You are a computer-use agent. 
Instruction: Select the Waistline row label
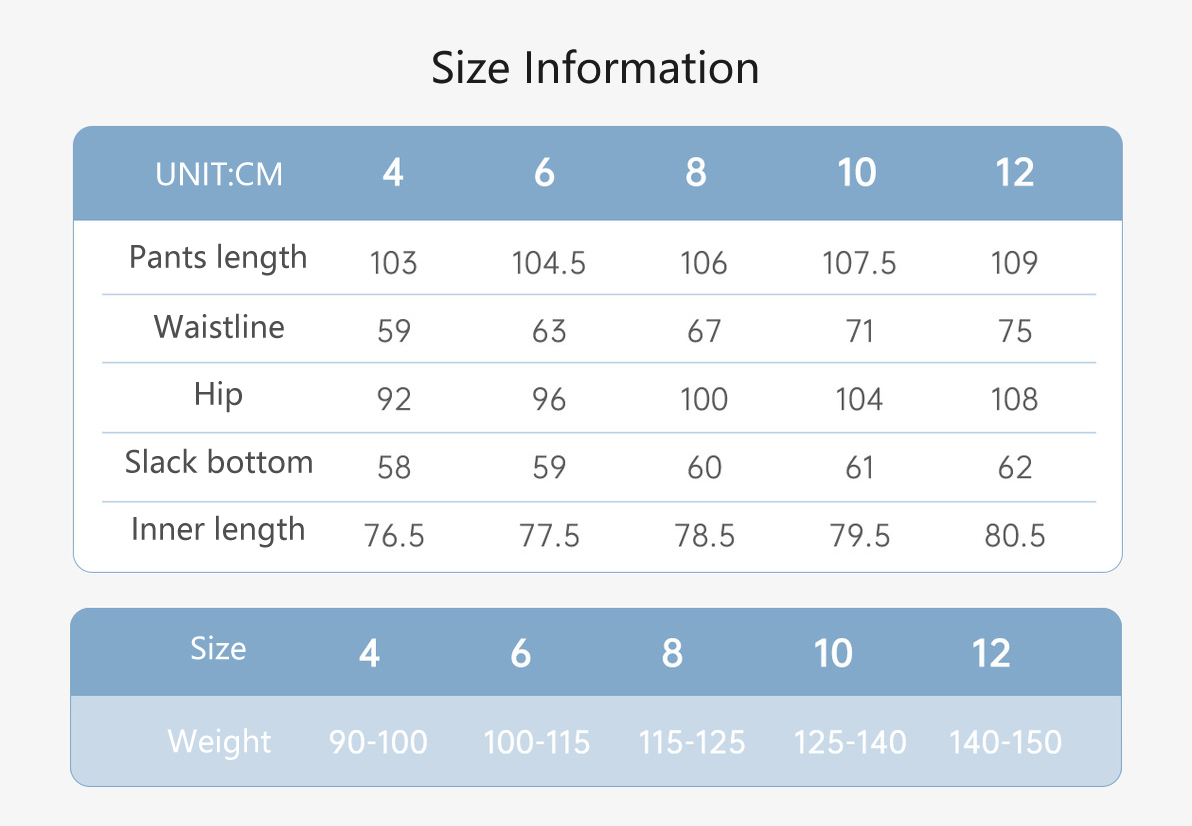pos(219,327)
